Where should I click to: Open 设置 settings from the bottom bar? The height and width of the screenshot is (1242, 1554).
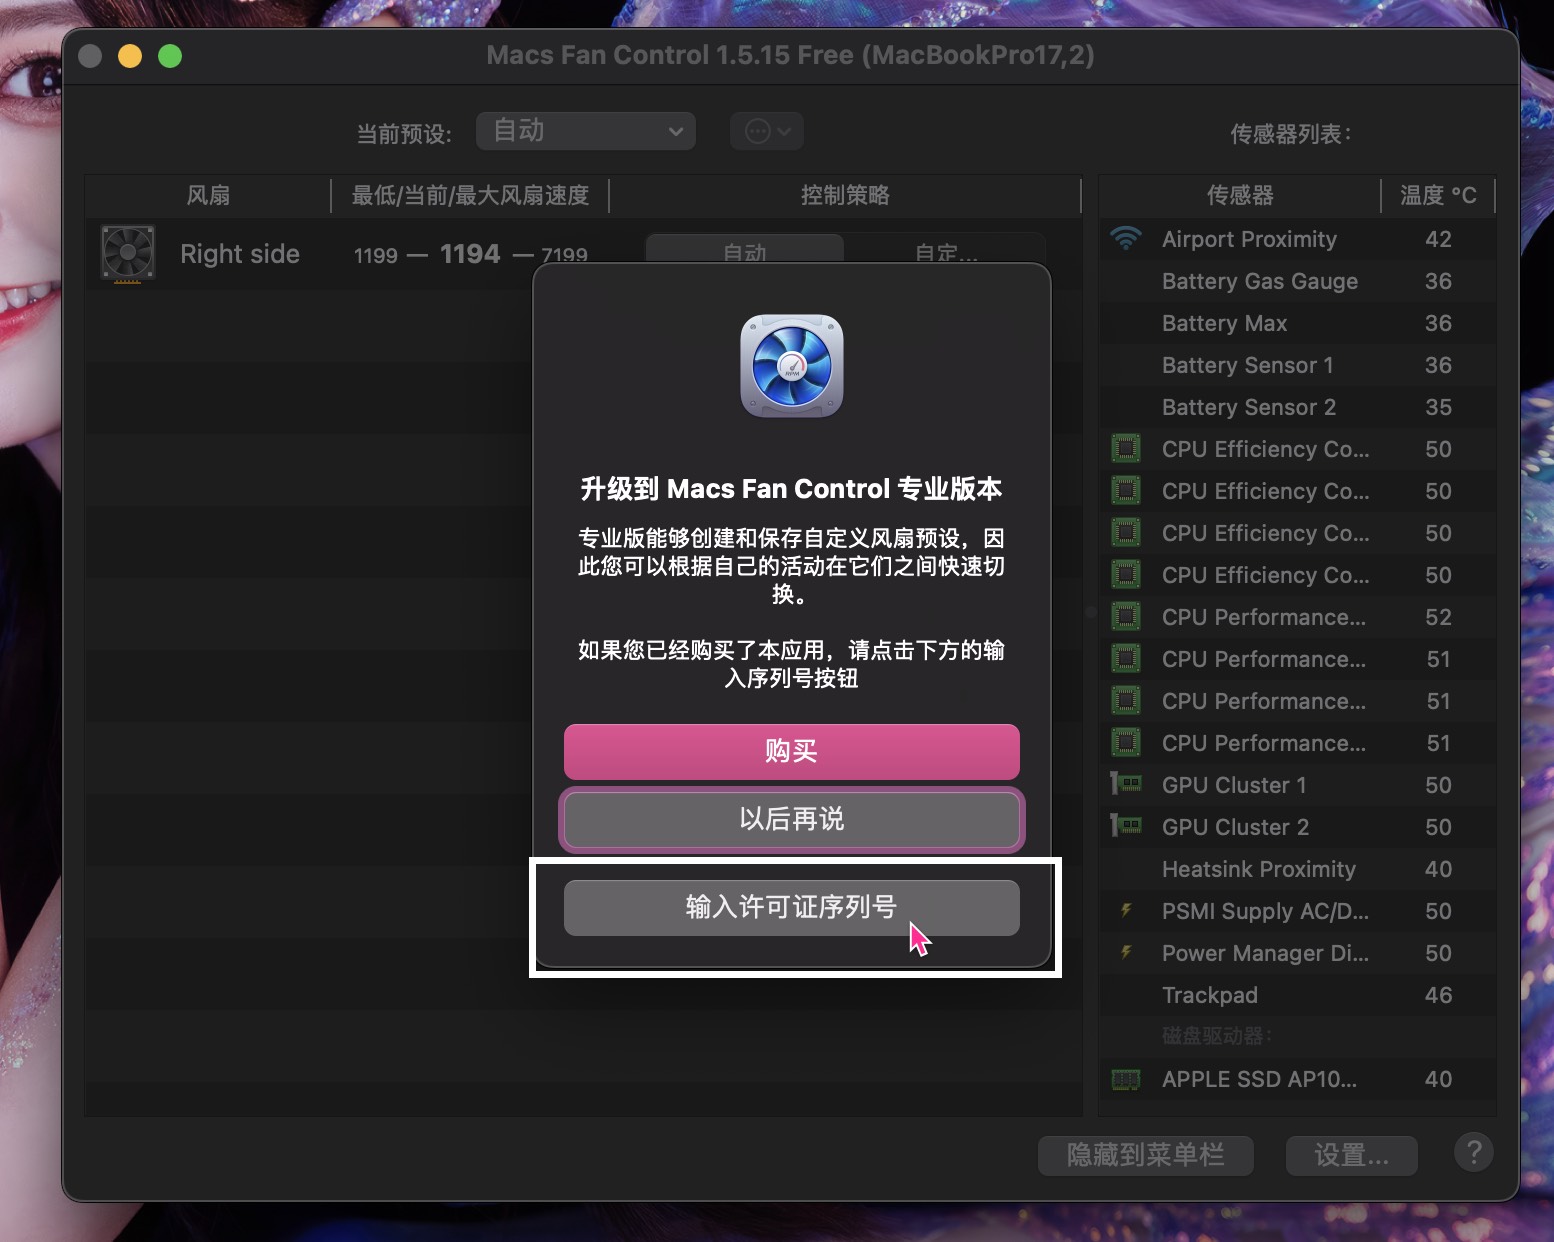[1351, 1155]
